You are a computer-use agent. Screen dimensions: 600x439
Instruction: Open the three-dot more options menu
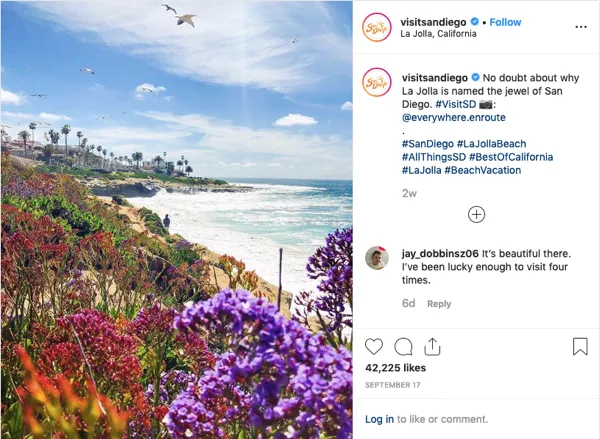(580, 27)
